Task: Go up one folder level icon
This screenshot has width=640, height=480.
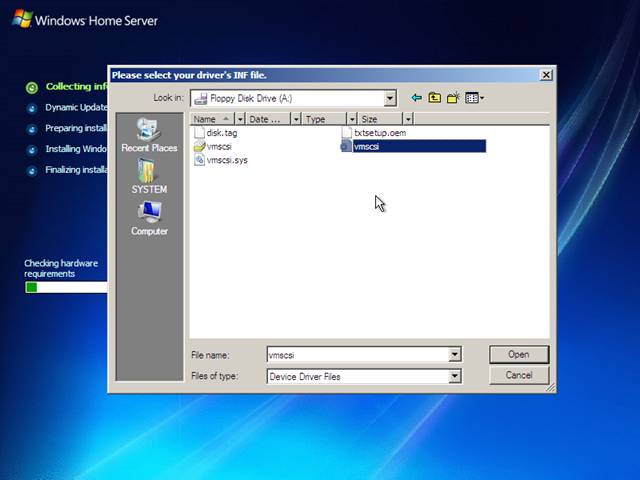Action: pos(435,98)
